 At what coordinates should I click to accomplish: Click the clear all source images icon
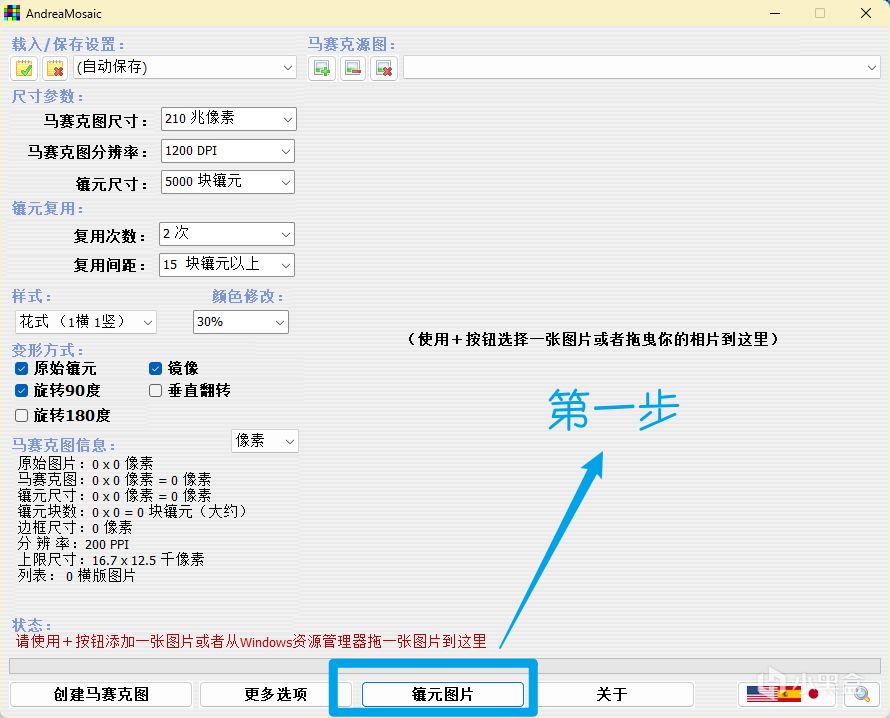coord(384,69)
